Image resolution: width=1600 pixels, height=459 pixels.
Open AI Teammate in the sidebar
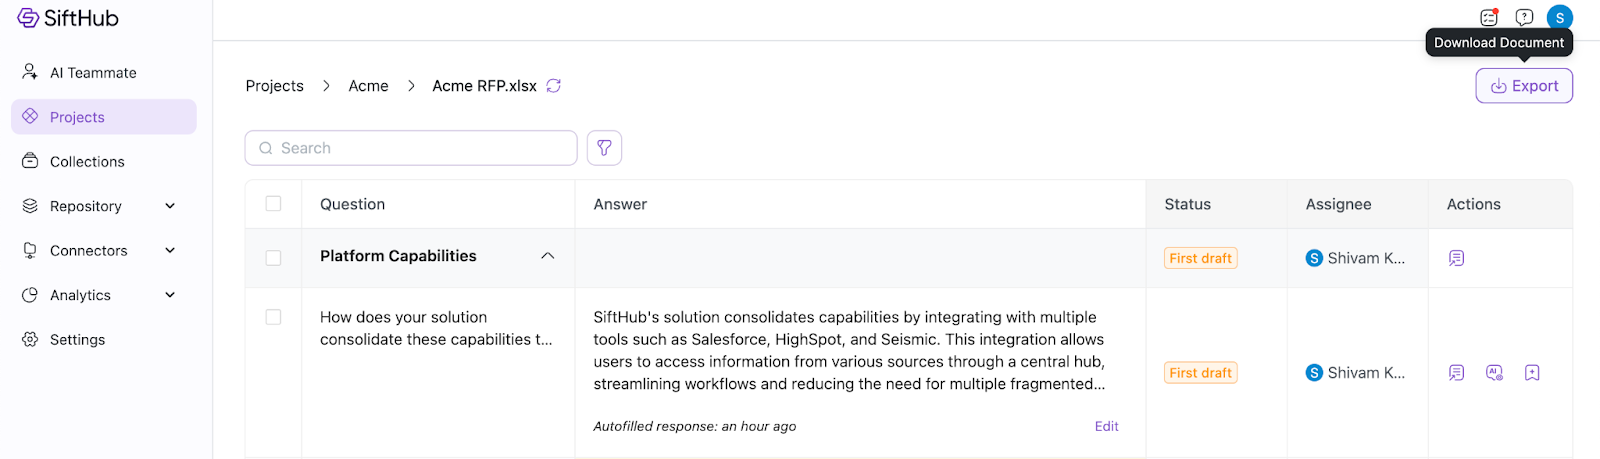click(x=93, y=73)
